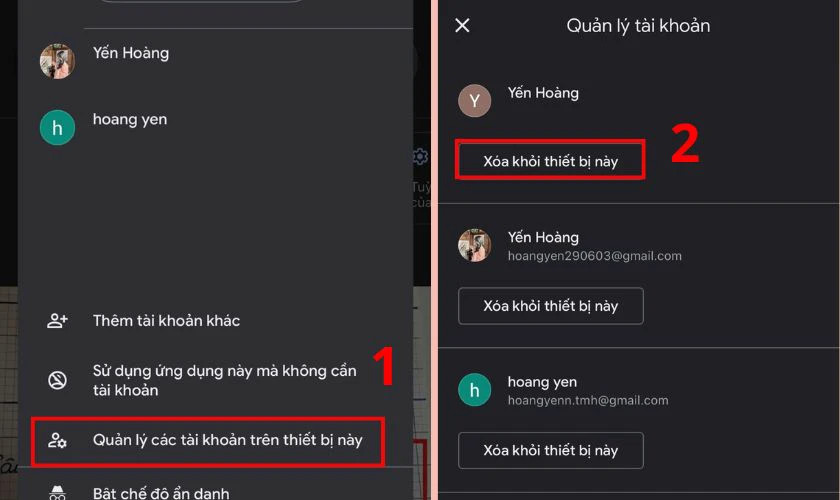Remove first Yến Hoàng account via highlighted button
840x500 pixels.
[550, 160]
